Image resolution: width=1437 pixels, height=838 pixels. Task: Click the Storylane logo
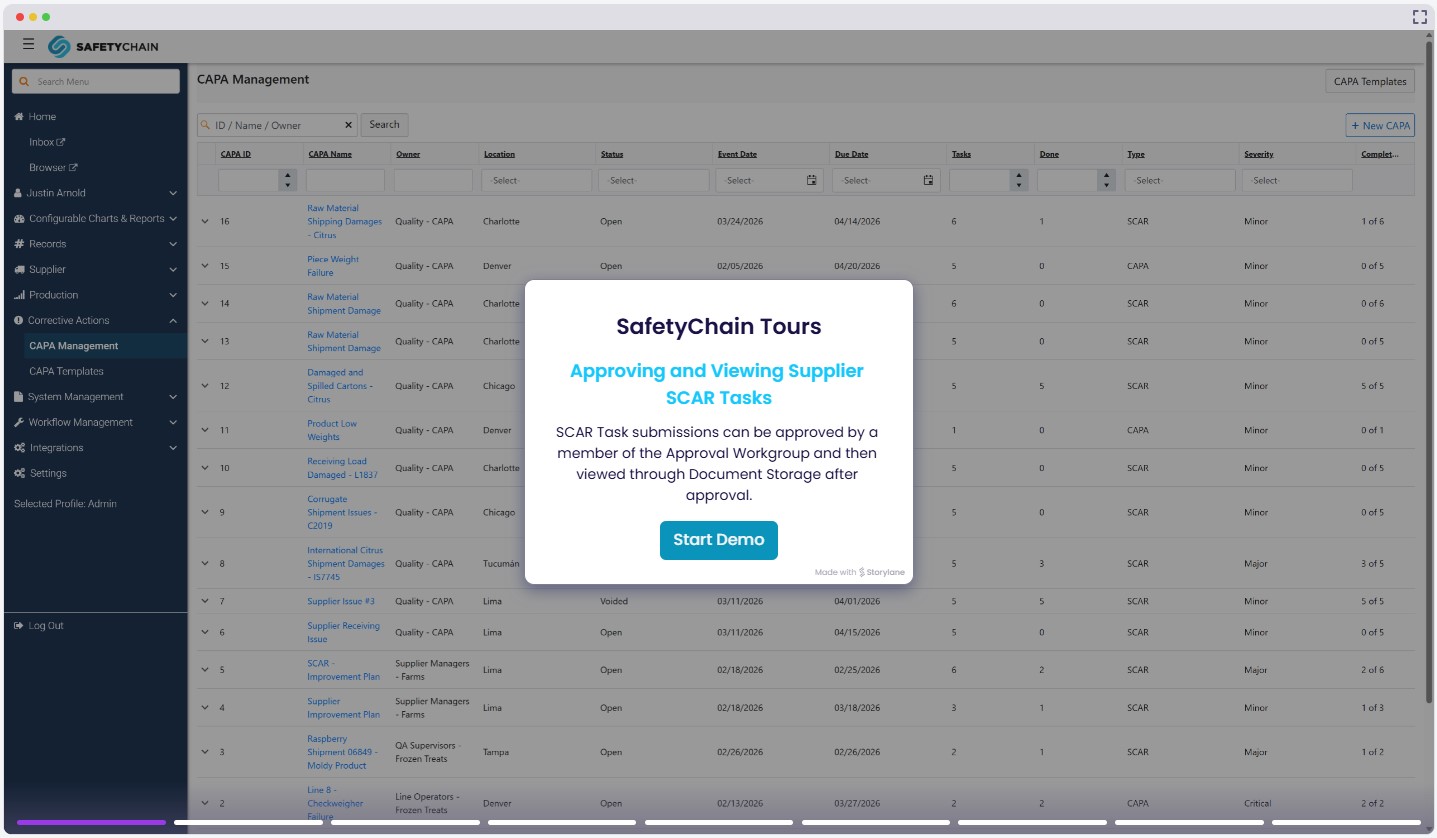(882, 573)
